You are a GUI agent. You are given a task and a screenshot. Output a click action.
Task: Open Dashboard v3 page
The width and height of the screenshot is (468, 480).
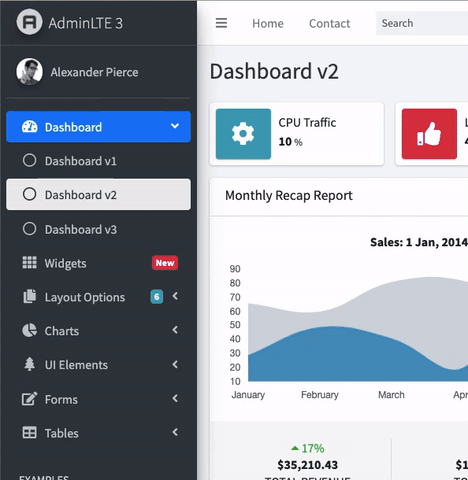[x=98, y=229]
